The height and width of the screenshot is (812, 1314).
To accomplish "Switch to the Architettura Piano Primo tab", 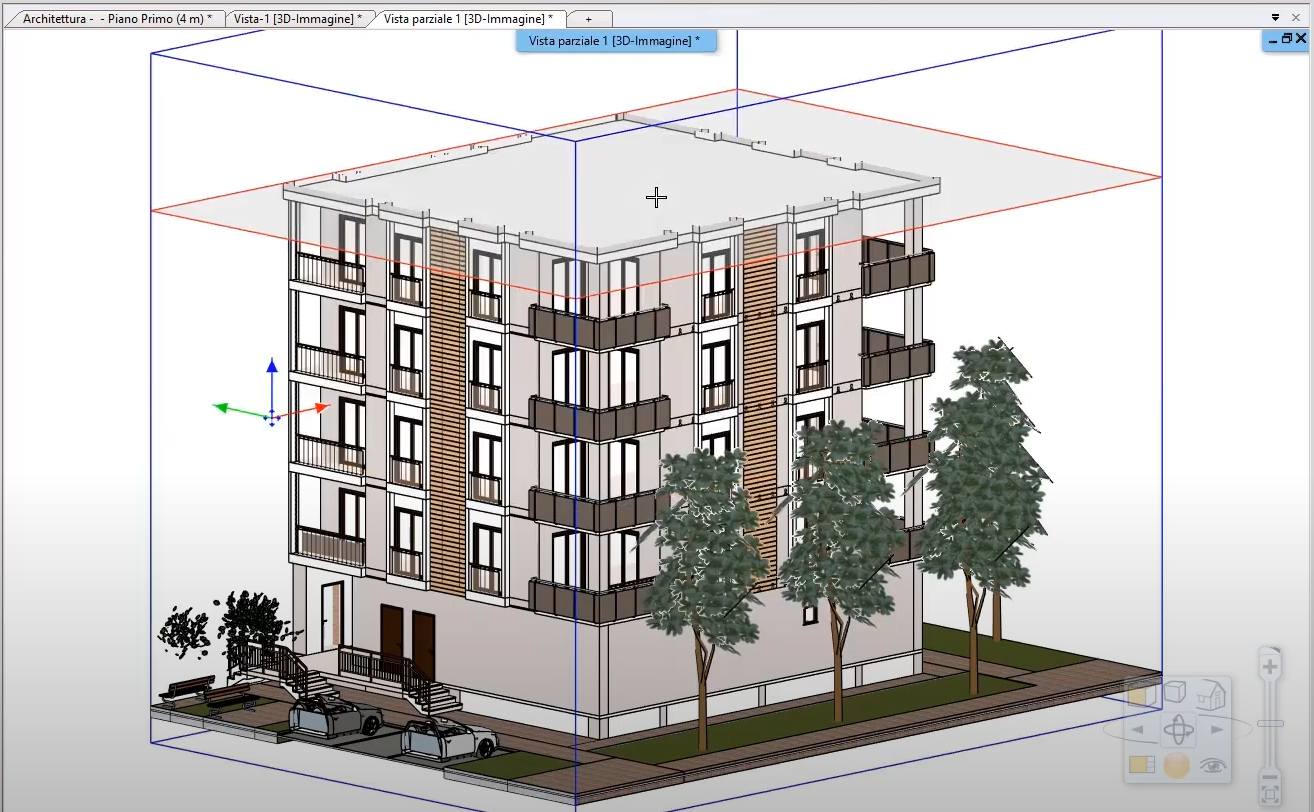I will point(116,18).
